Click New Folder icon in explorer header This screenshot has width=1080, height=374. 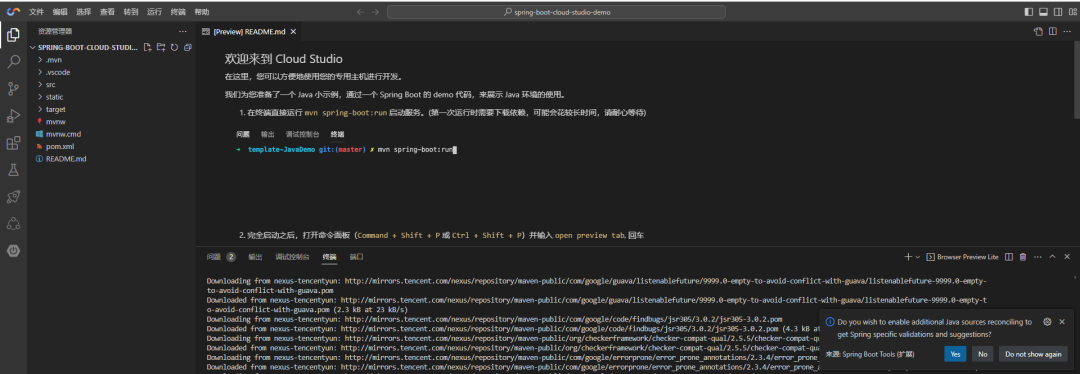click(160, 48)
